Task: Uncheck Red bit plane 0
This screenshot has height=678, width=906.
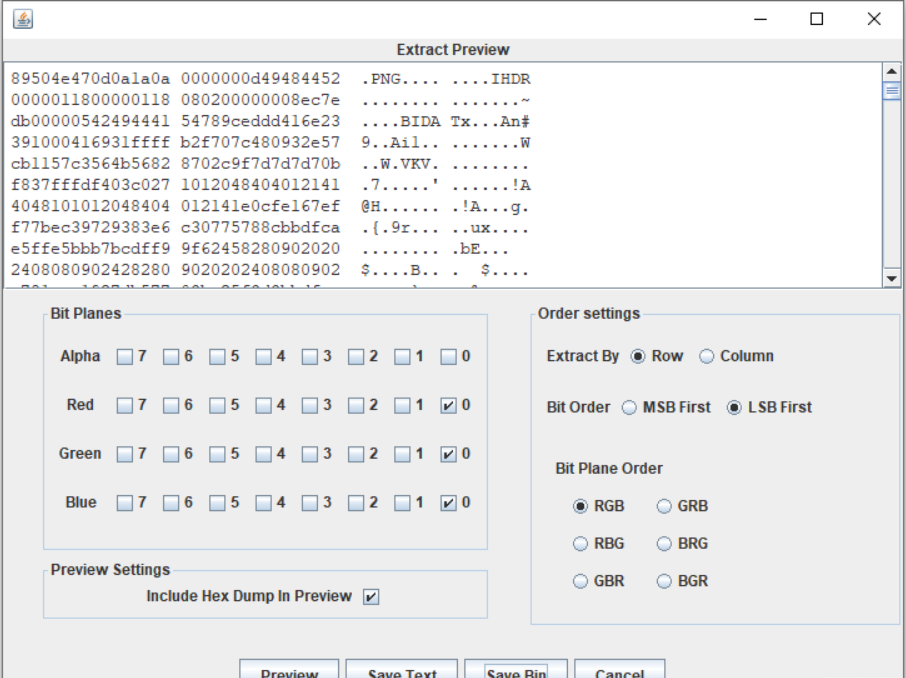Action: coord(448,405)
